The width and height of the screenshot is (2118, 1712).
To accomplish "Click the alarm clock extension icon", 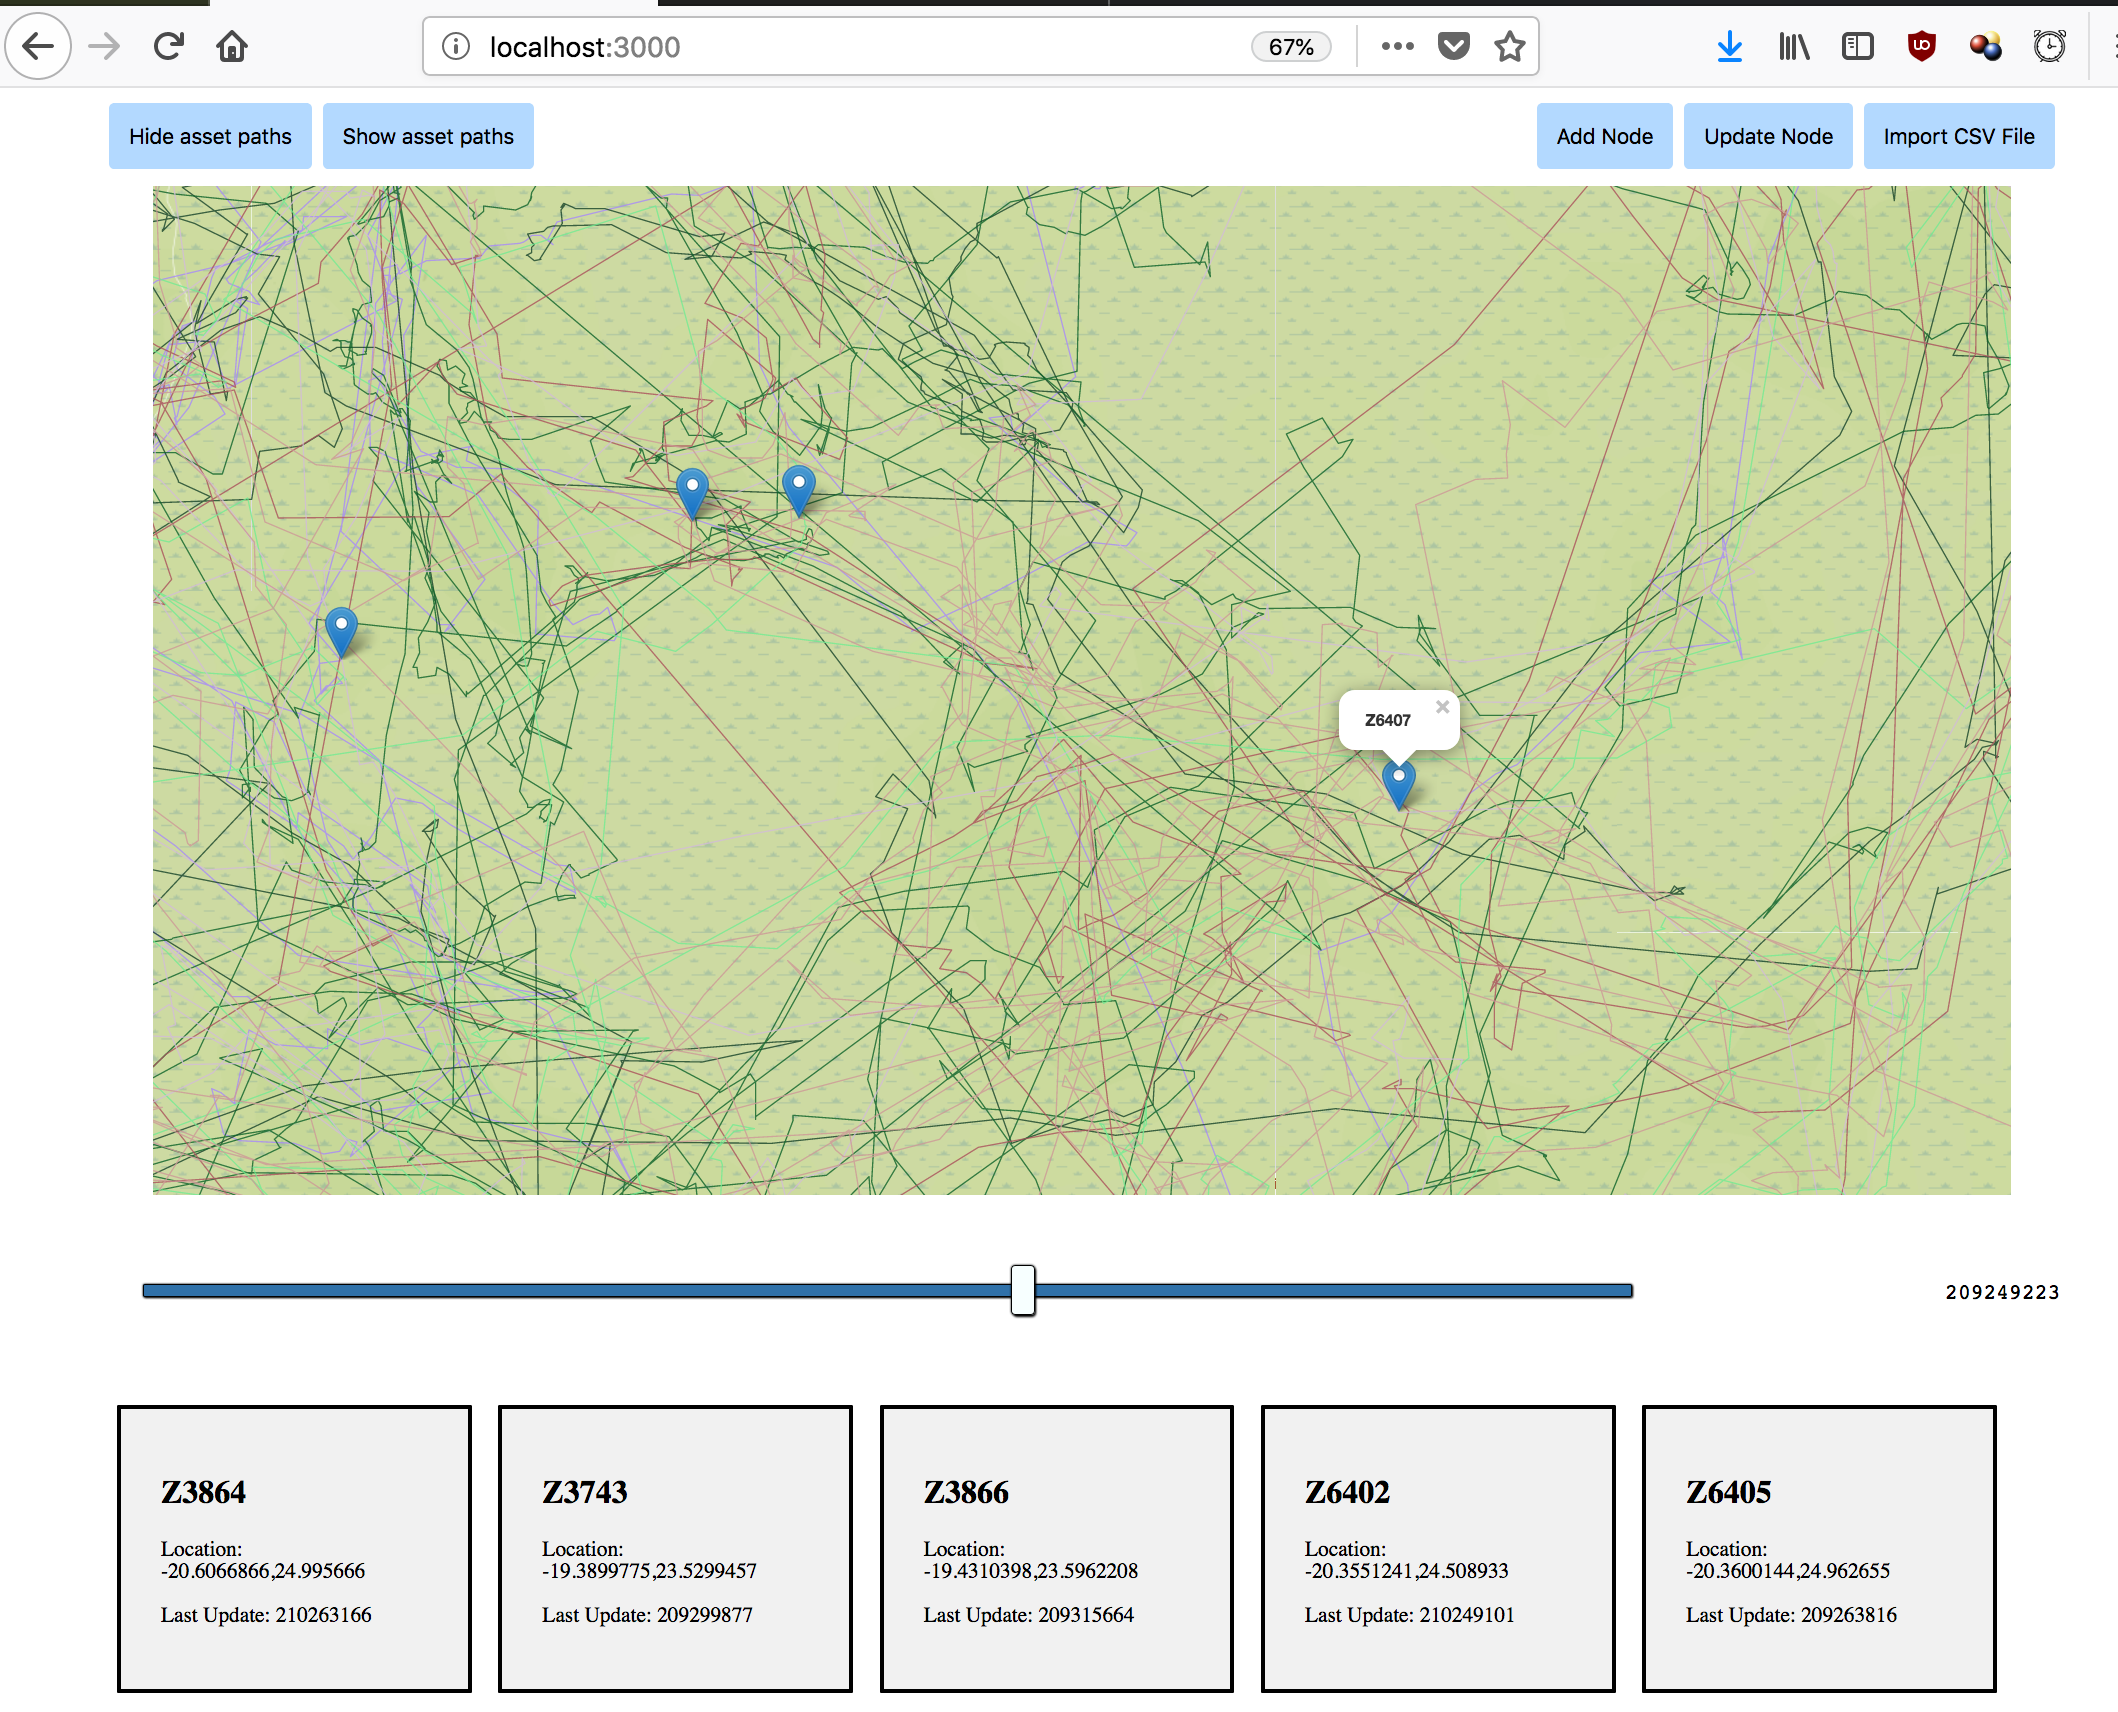I will (2049, 46).
